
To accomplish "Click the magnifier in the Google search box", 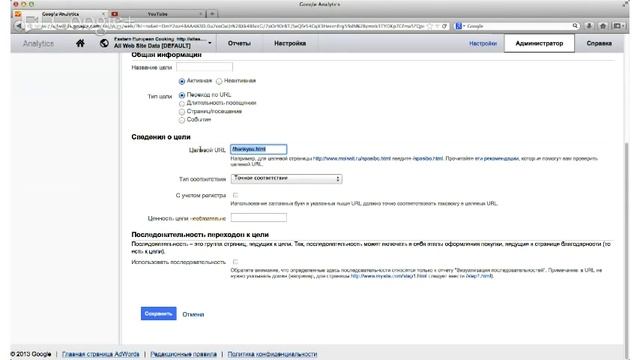I will pyautogui.click(x=575, y=26).
